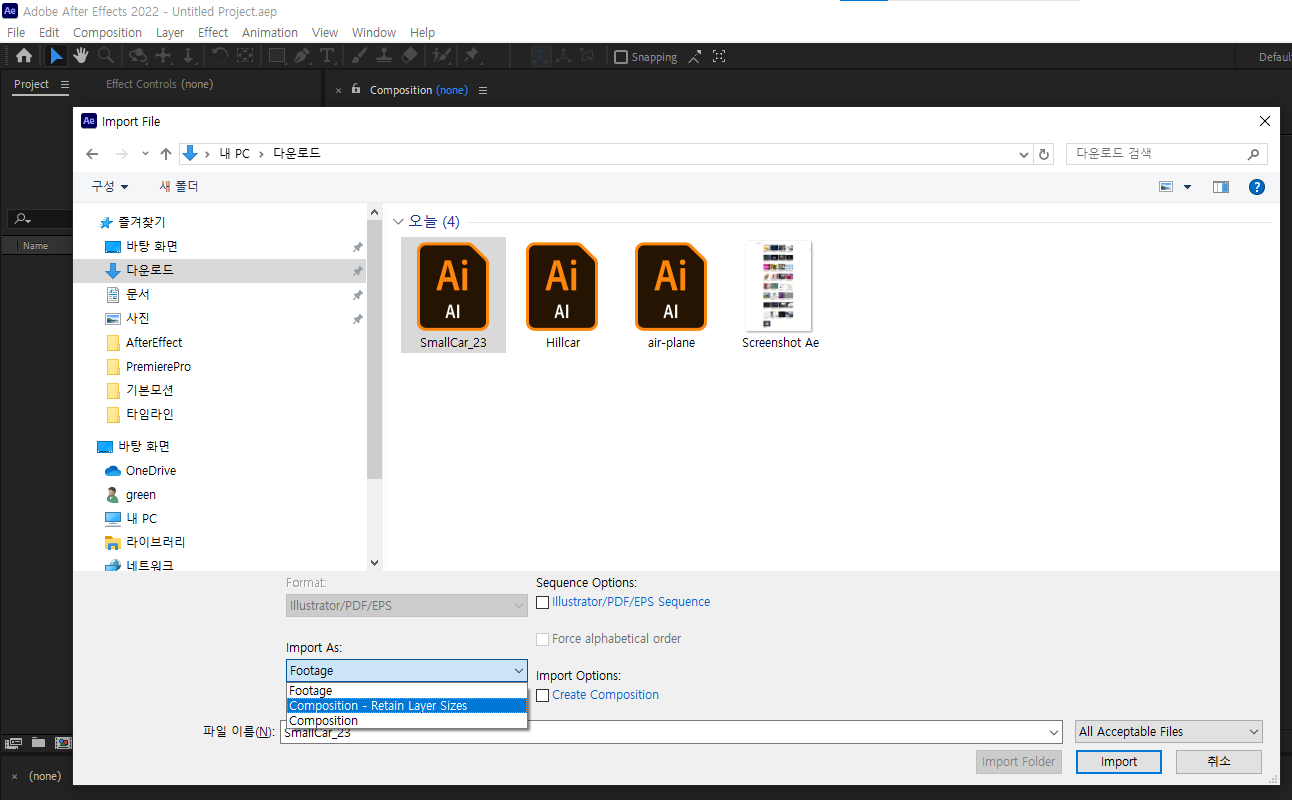
Task: Click the composition lock icon
Action: coord(356,89)
